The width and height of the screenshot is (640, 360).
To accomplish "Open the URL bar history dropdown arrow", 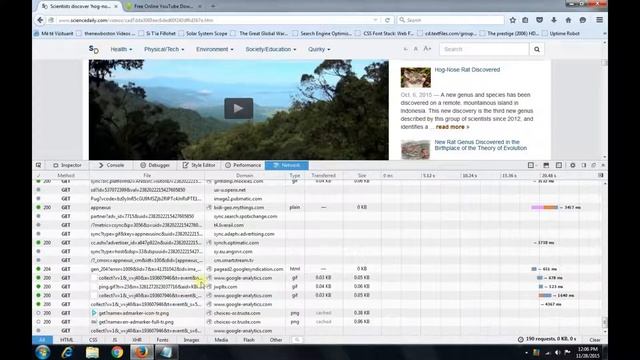I will pos(375,20).
